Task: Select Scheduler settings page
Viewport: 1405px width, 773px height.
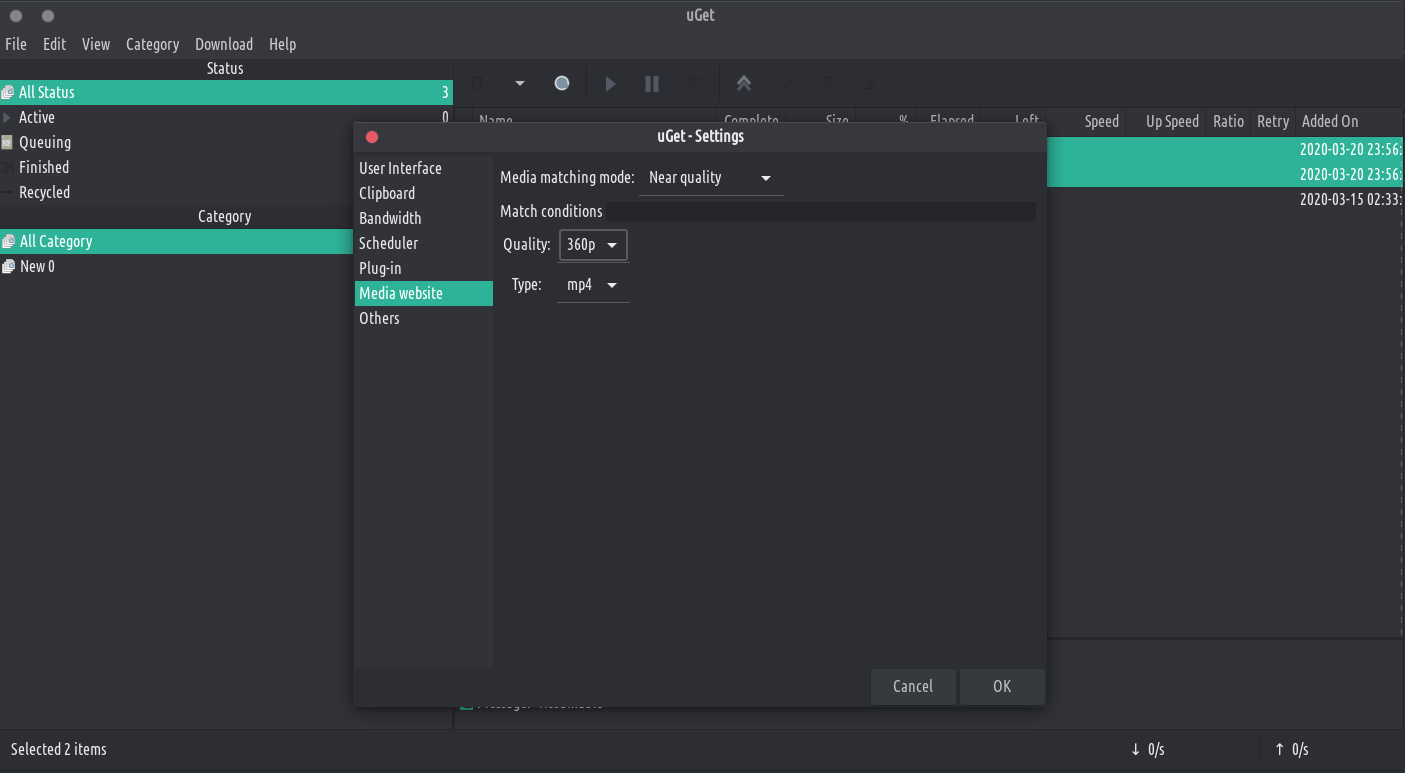Action: click(424, 243)
